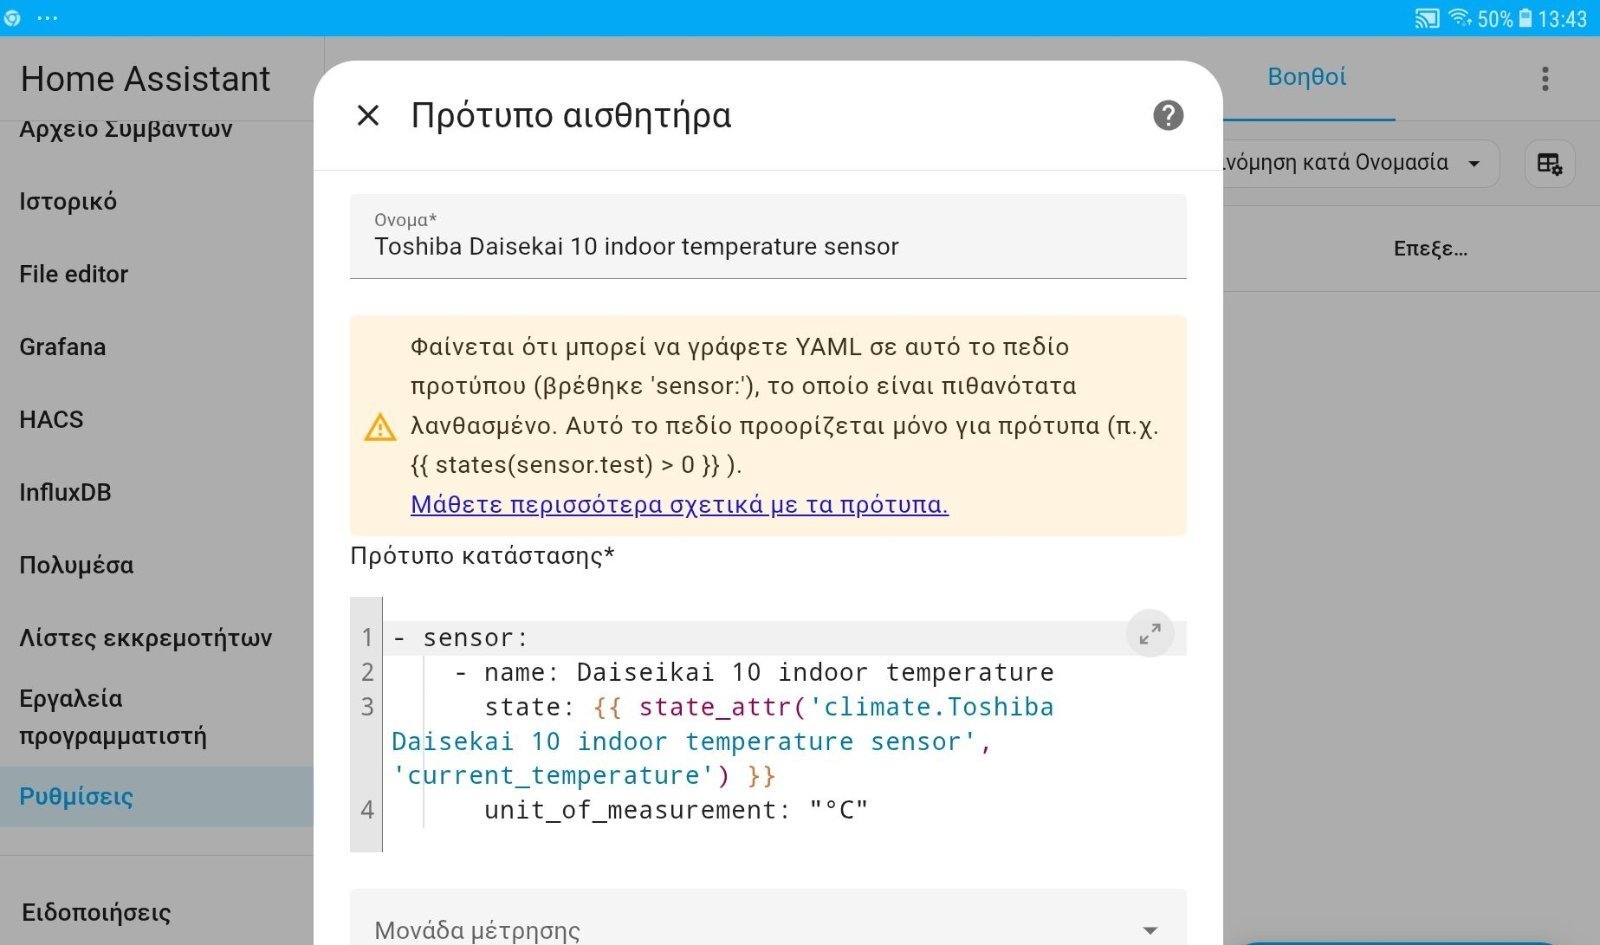Image resolution: width=1600 pixels, height=945 pixels.
Task: Open Εργαλεία προγραμματιστή in the sidebar
Action: tap(113, 717)
